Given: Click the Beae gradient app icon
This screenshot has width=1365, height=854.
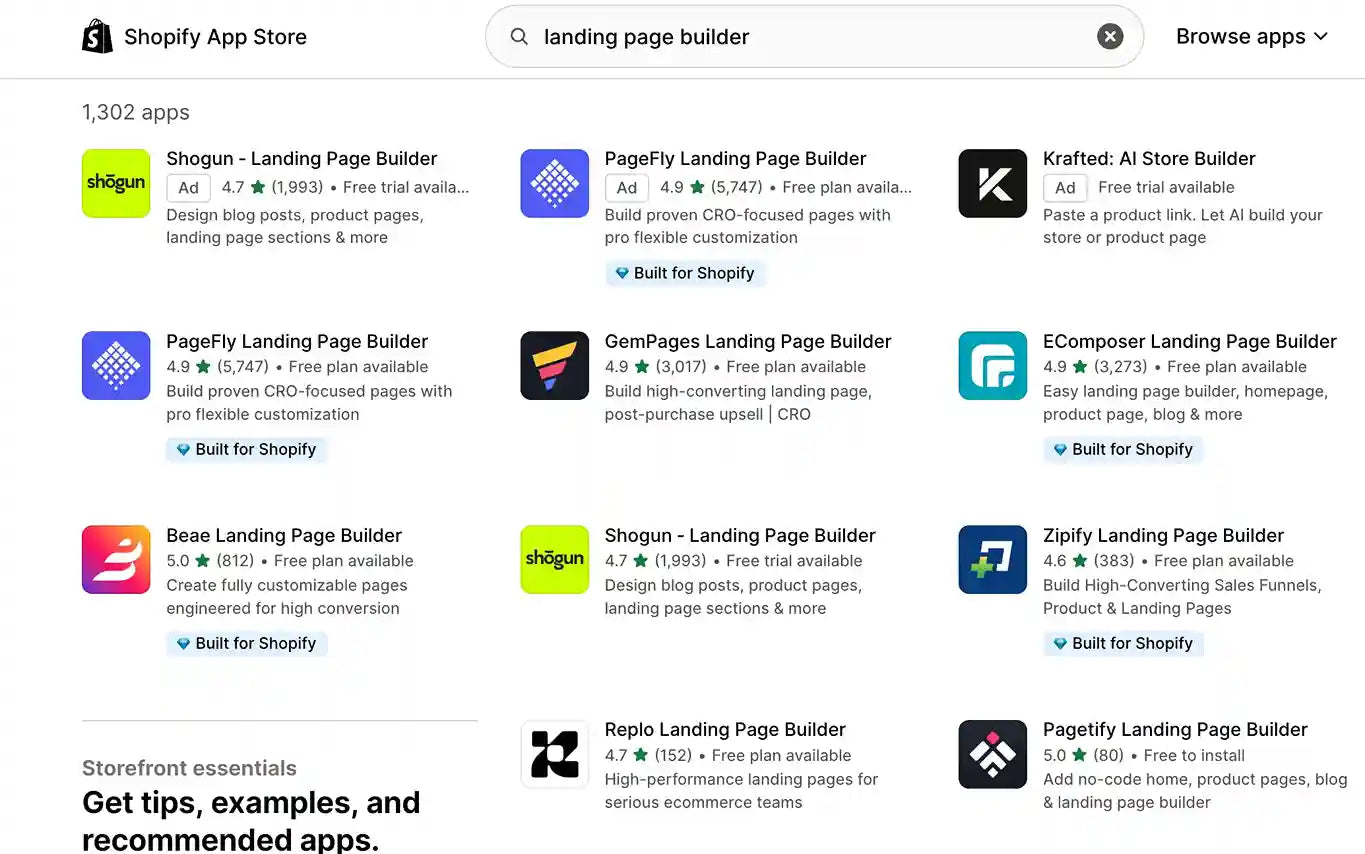Looking at the screenshot, I should click(x=116, y=559).
